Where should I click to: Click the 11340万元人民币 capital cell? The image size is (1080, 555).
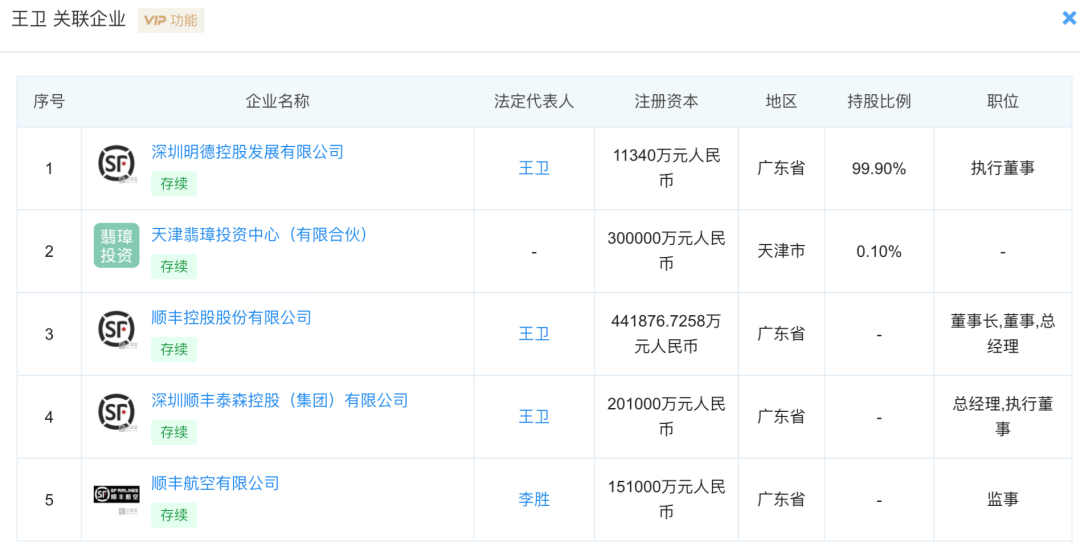666,168
